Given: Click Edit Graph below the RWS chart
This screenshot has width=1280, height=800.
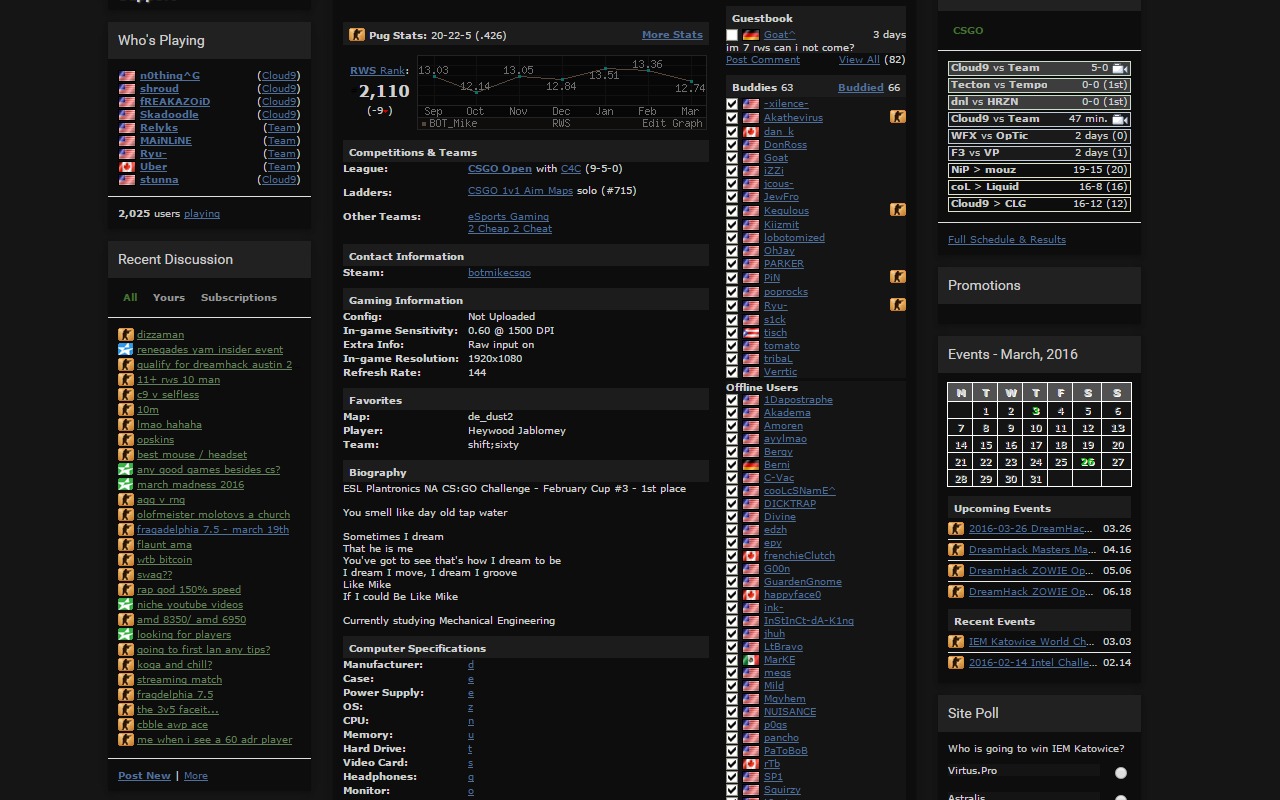Looking at the screenshot, I should 672,124.
